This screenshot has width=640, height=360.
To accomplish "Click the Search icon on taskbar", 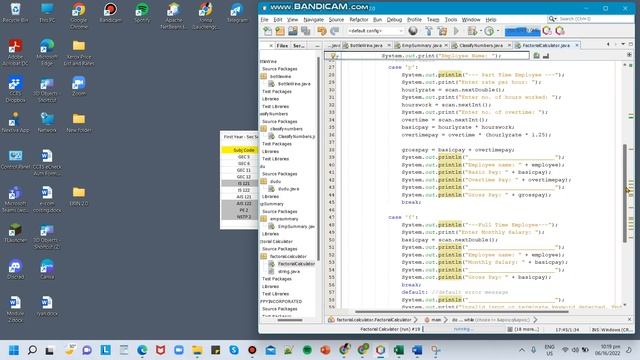I will tap(32, 350).
